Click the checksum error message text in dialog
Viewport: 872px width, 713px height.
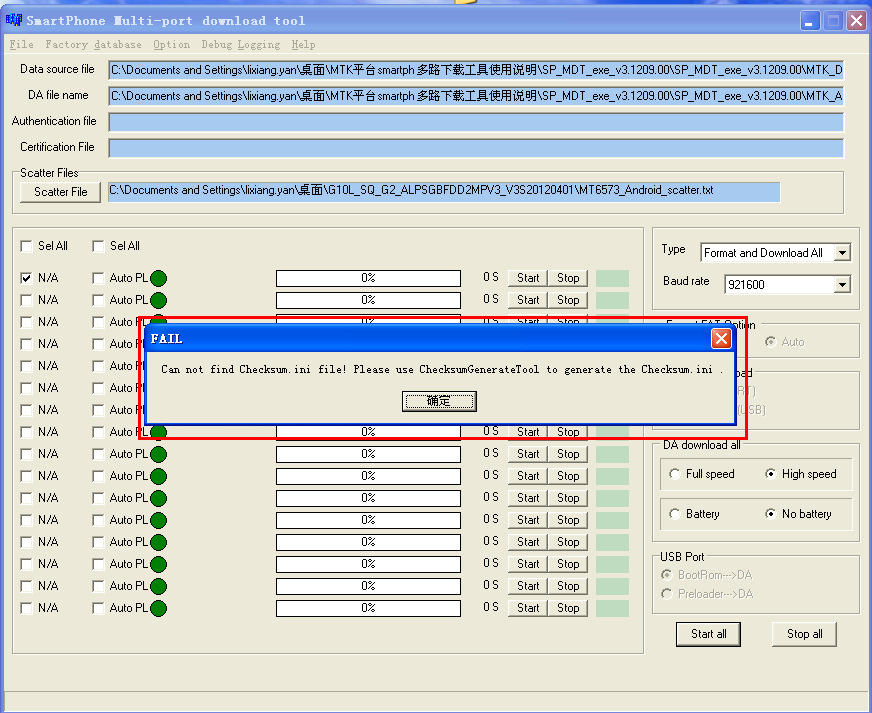(x=442, y=369)
